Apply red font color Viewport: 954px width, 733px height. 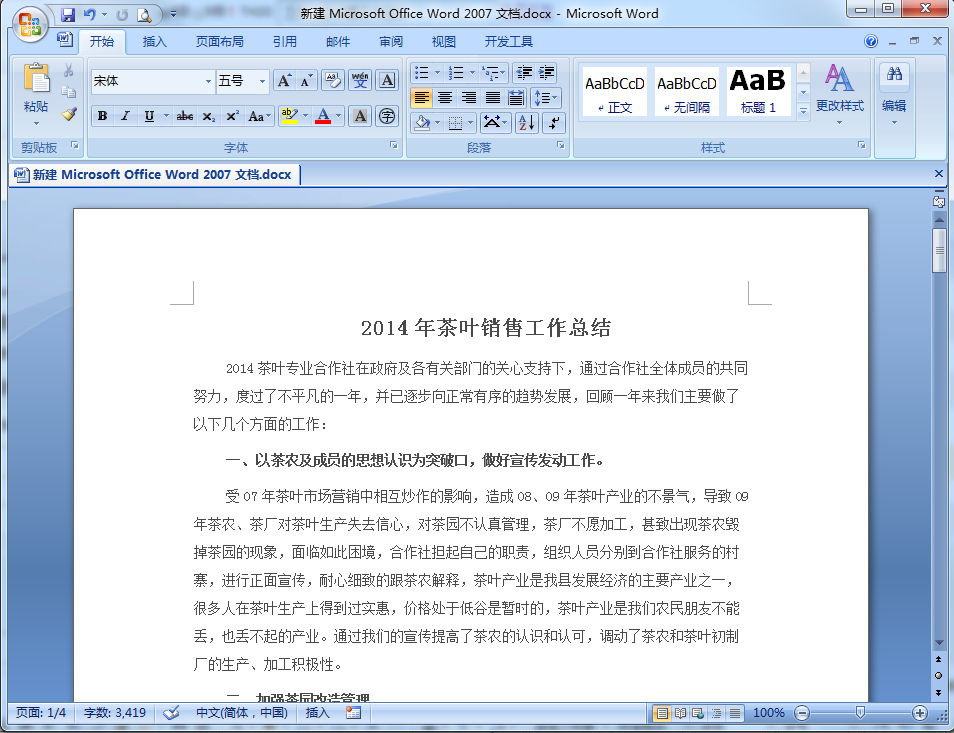[x=323, y=116]
